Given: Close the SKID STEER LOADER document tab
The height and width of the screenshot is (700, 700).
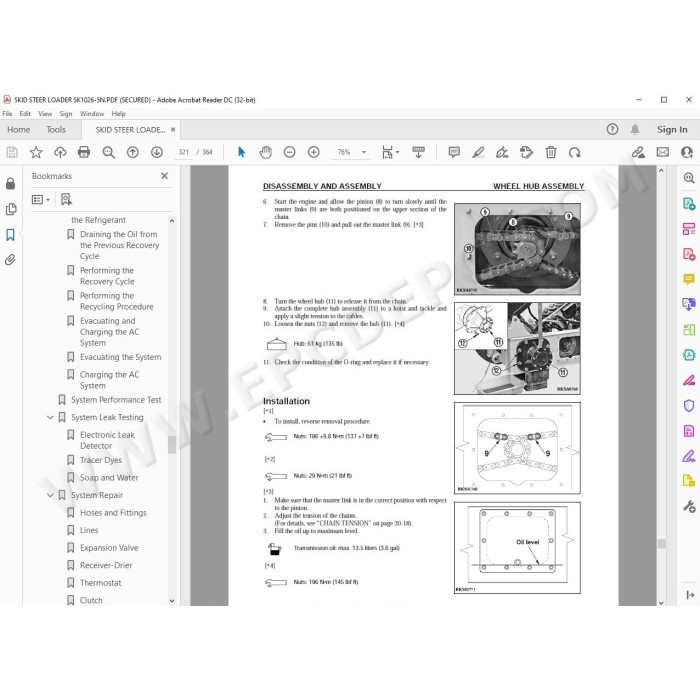Looking at the screenshot, I should 173,129.
